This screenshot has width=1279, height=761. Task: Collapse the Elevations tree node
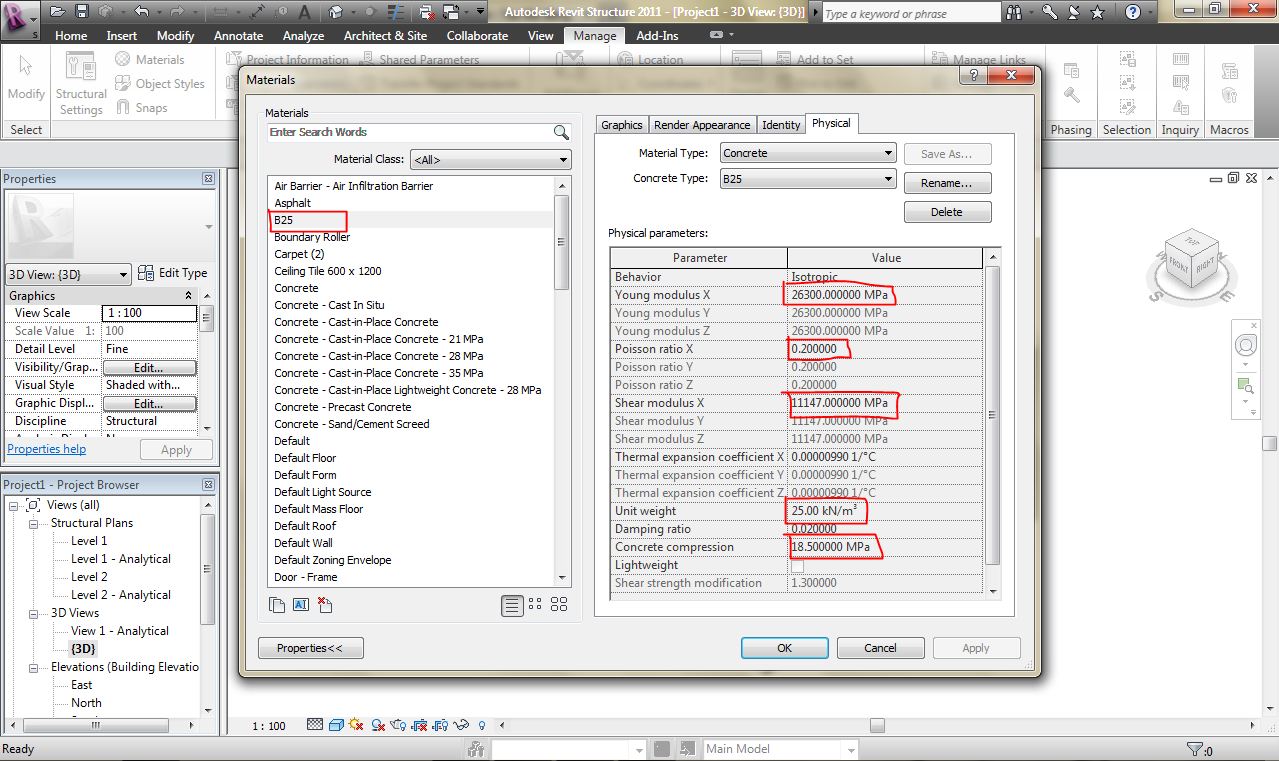point(33,667)
